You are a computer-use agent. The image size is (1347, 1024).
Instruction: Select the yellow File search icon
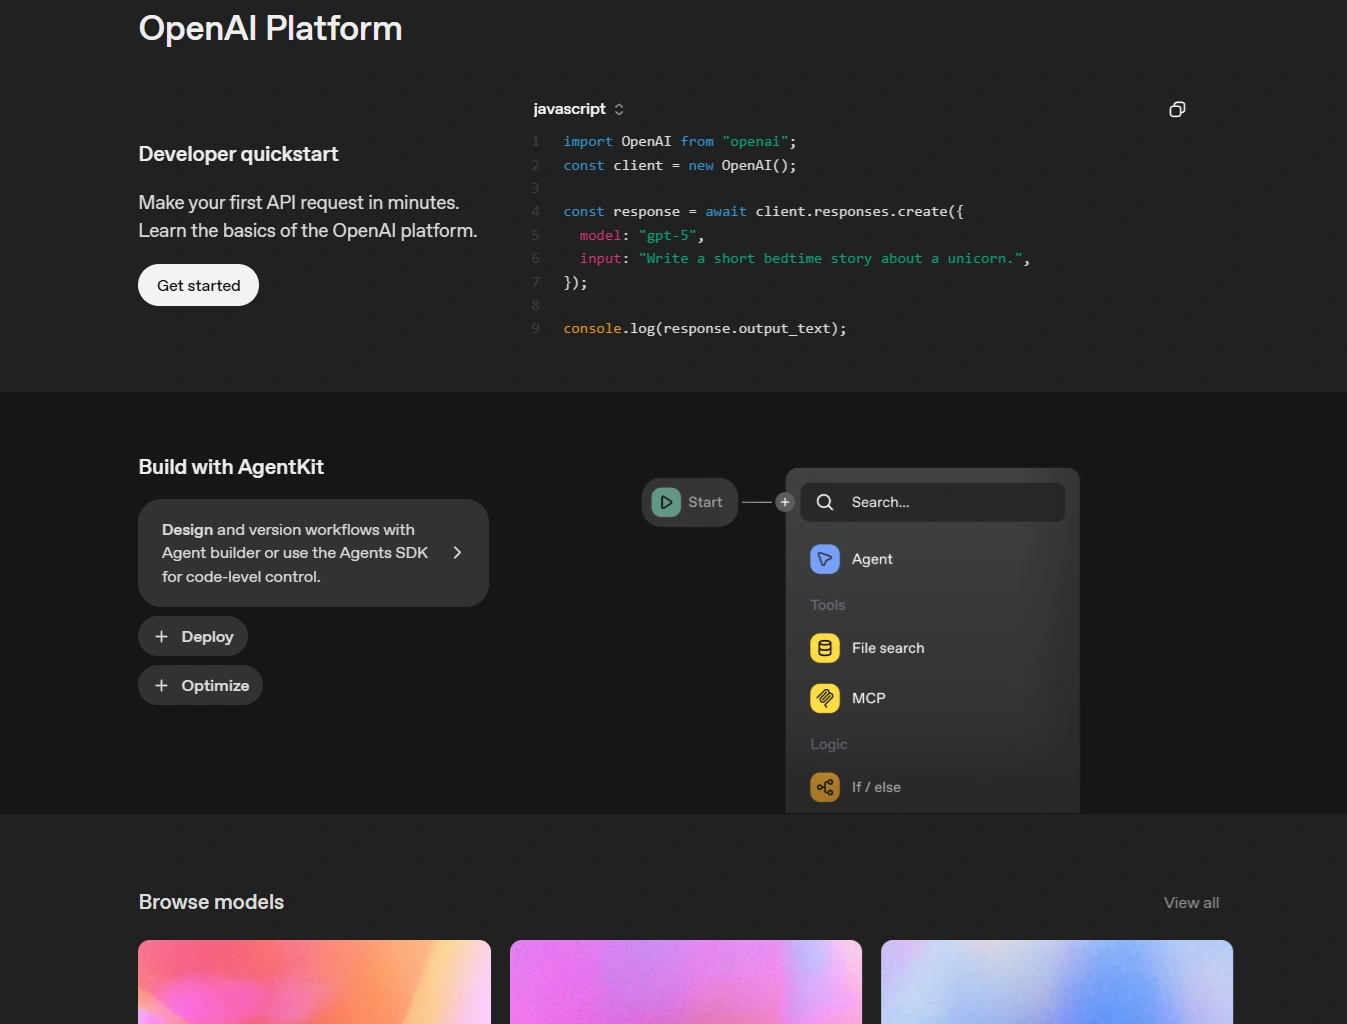click(825, 648)
